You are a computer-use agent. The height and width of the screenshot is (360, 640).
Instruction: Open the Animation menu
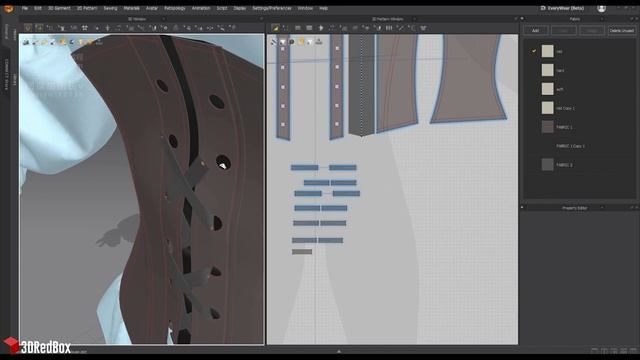(201, 8)
